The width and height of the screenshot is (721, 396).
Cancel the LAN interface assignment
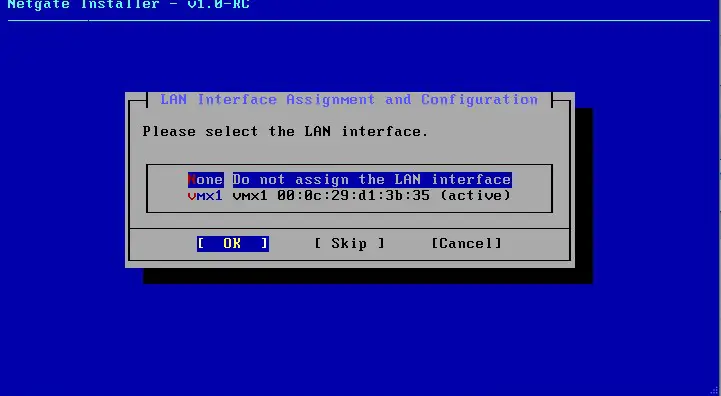(x=466, y=243)
